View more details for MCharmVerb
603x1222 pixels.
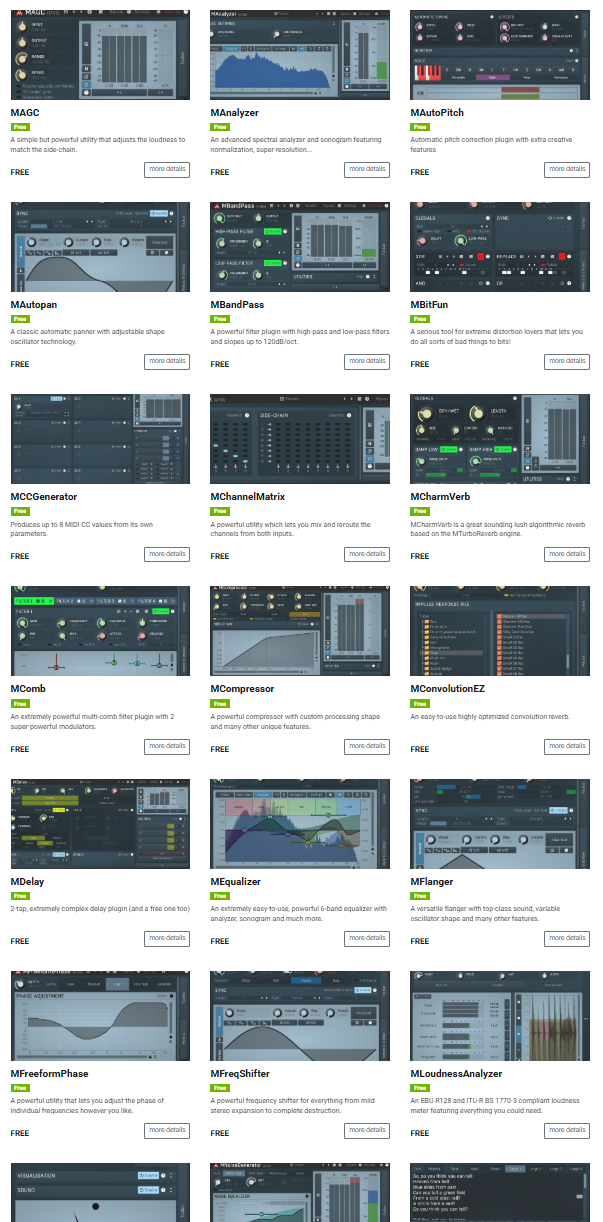point(567,553)
